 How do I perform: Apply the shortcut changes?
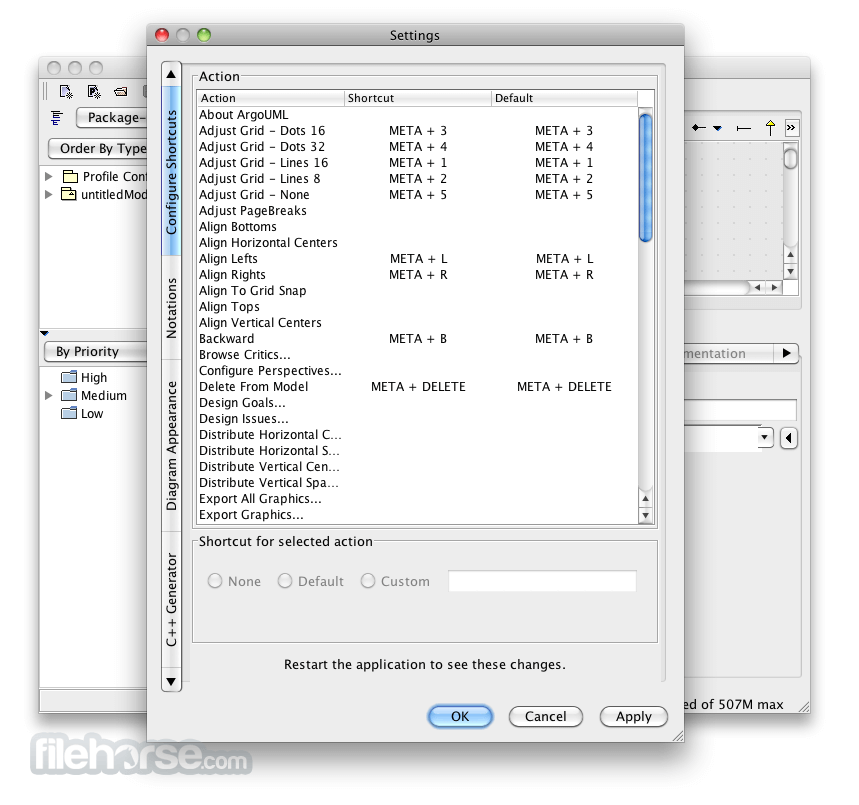tap(633, 717)
